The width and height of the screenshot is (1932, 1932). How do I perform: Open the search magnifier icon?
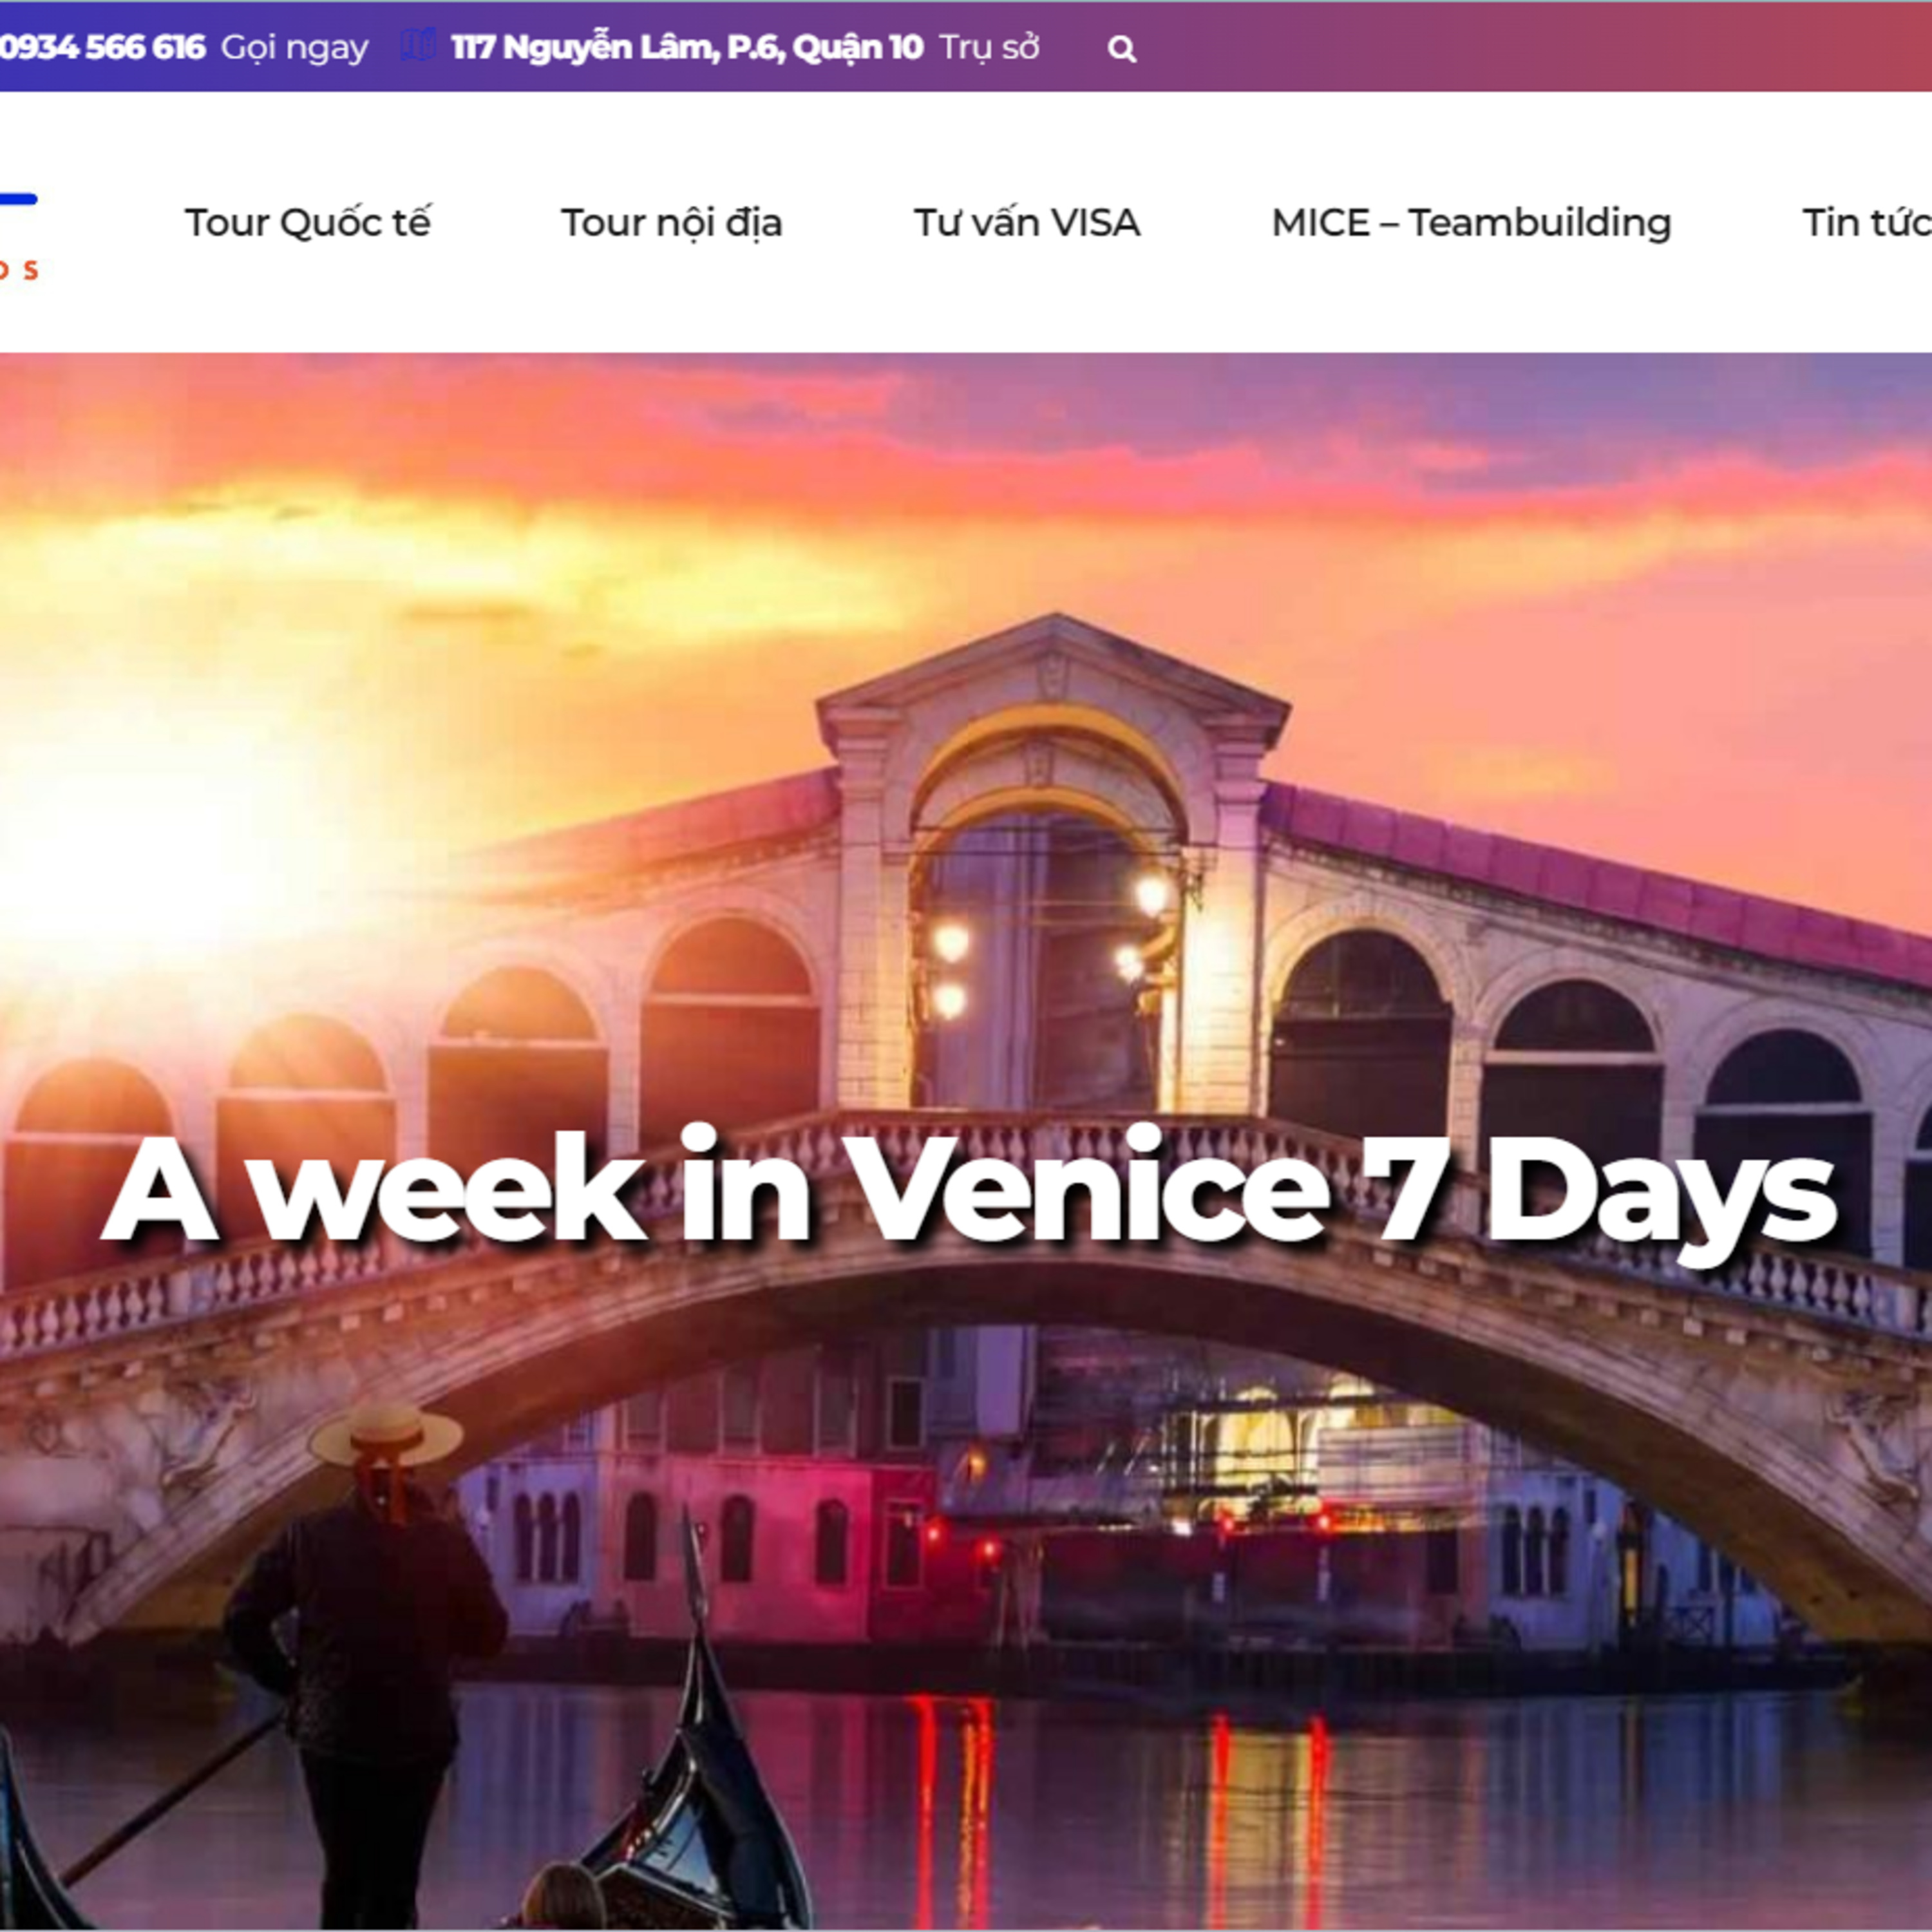pyautogui.click(x=1122, y=48)
